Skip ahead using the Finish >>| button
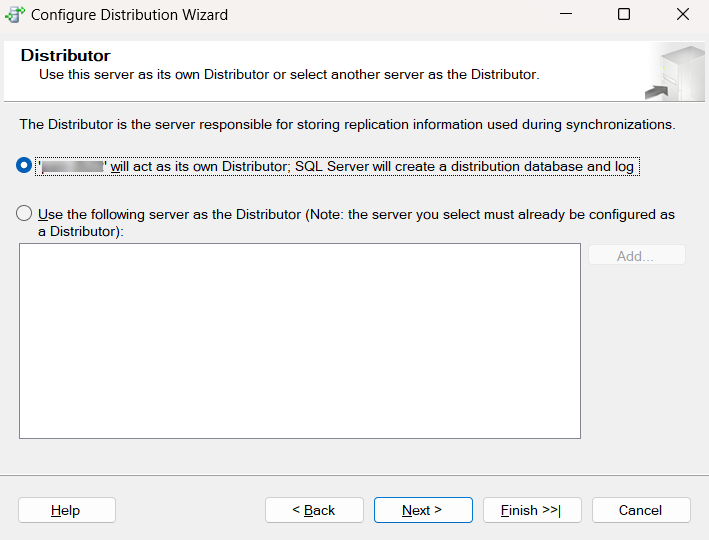Screen dimensions: 709x540 click(531, 510)
